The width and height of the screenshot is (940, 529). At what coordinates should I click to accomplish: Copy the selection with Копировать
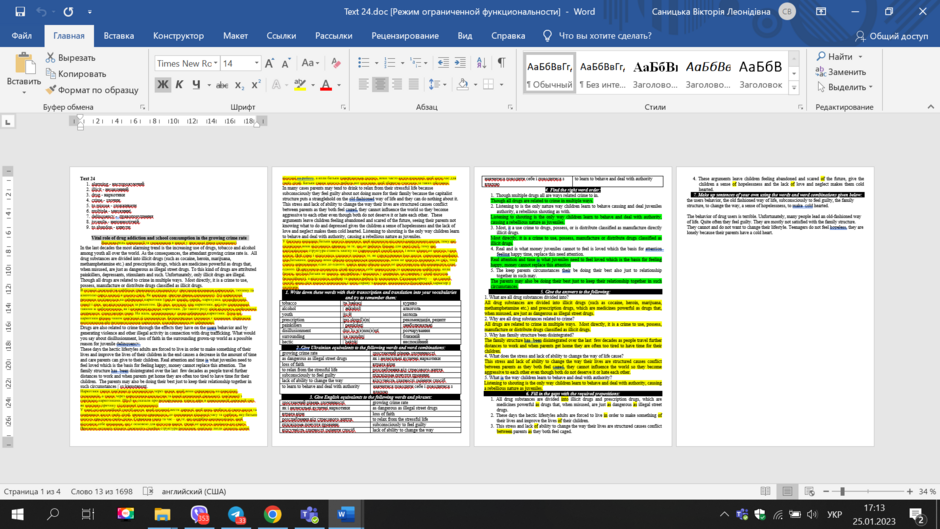(76, 74)
